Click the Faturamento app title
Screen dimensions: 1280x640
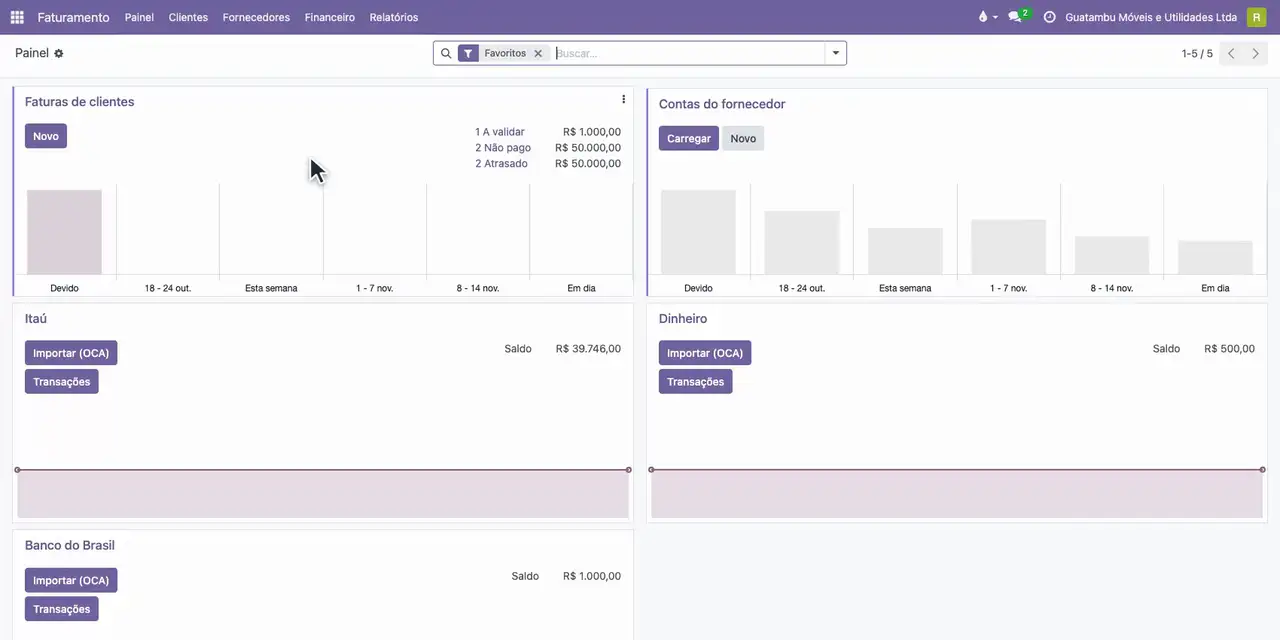click(x=74, y=17)
